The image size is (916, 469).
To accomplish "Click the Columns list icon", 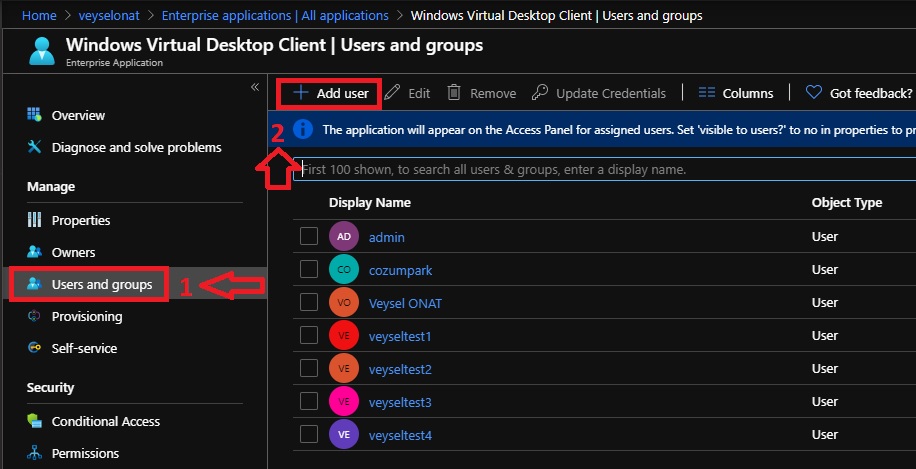I will pos(707,93).
